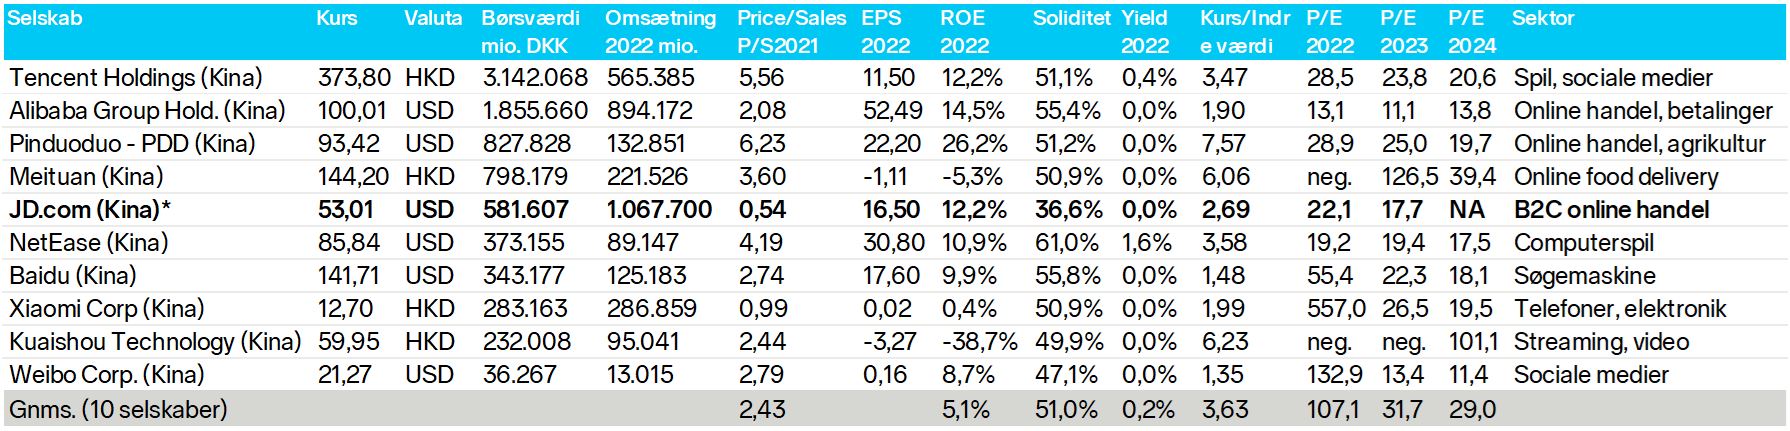The image size is (1790, 431).
Task: Click JD.com's Omsætning value 1.067.700
Action: click(660, 210)
